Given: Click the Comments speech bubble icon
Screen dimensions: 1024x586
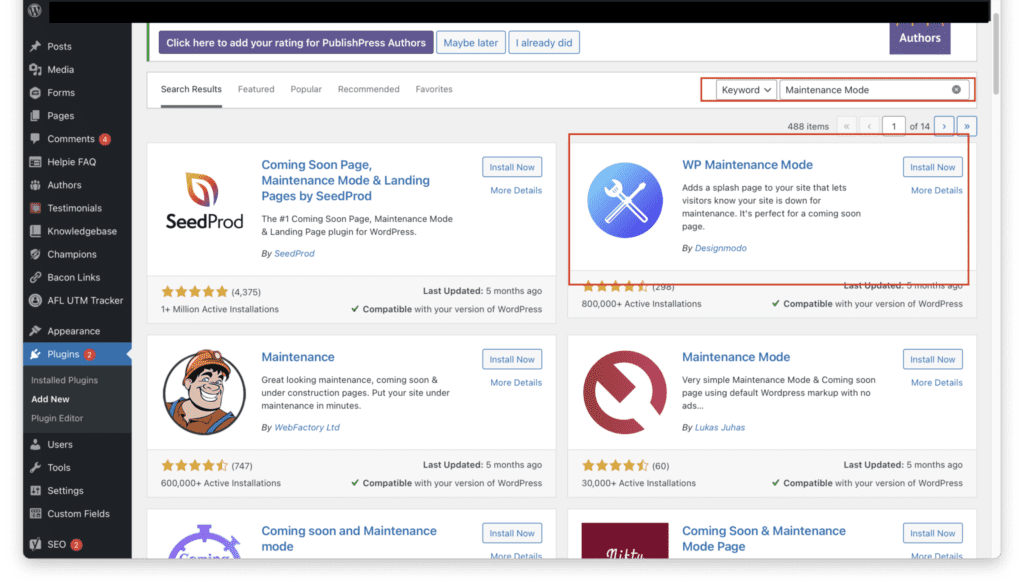Looking at the screenshot, I should coord(36,139).
